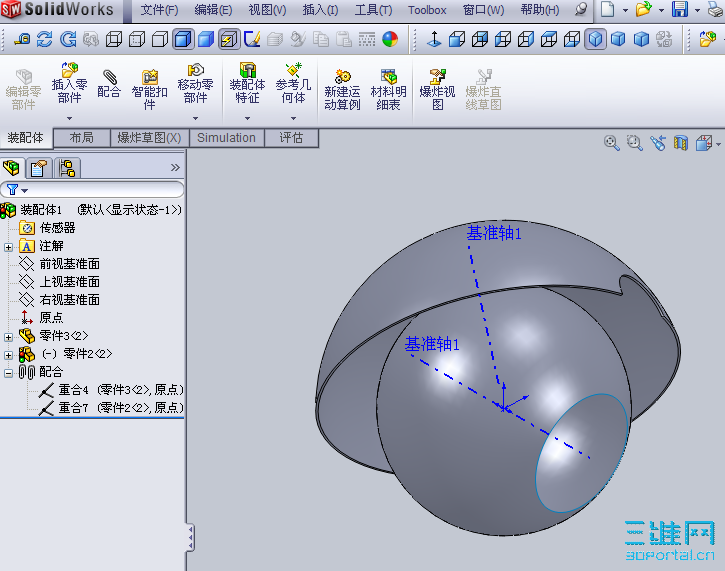
Task: Switch to the 布局 tab
Action: [x=81, y=138]
